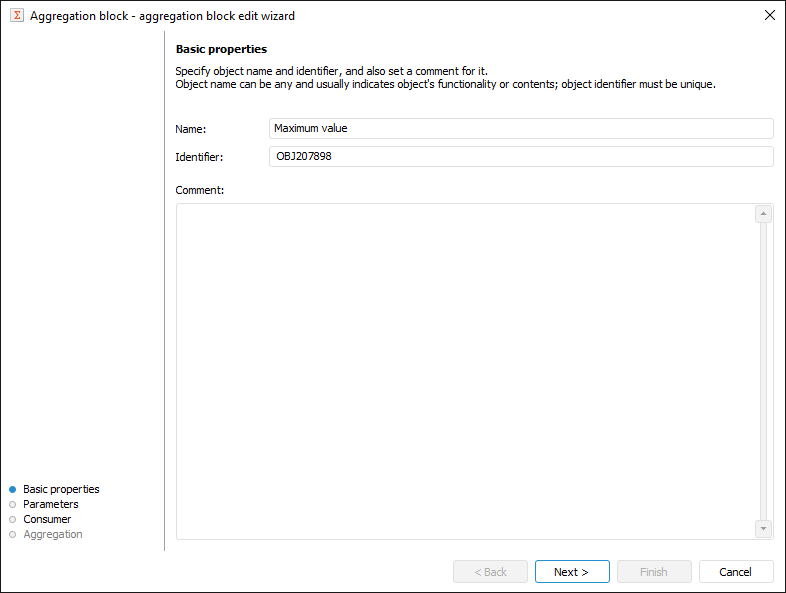The height and width of the screenshot is (593, 786).
Task: Proceed with the Next button
Action: pyautogui.click(x=572, y=572)
